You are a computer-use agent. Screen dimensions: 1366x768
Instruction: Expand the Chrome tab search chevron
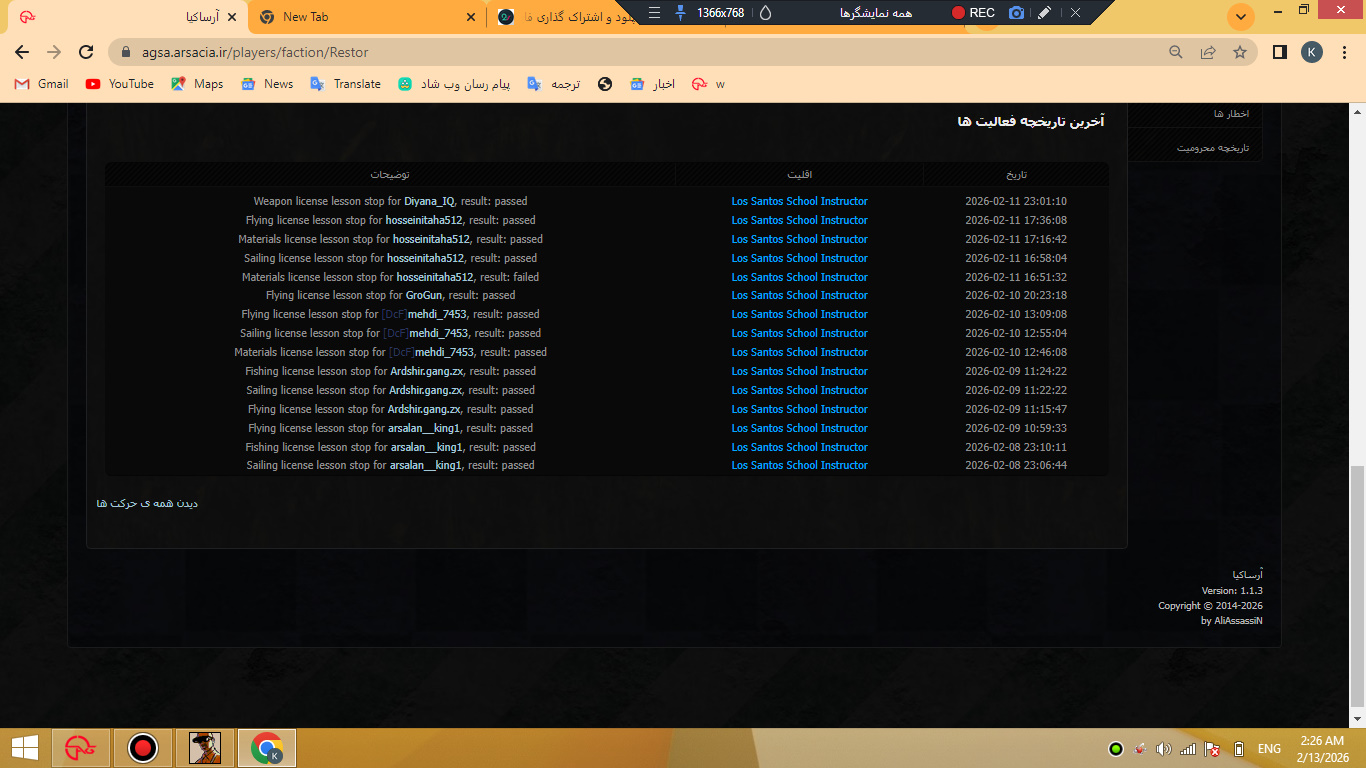click(1240, 17)
